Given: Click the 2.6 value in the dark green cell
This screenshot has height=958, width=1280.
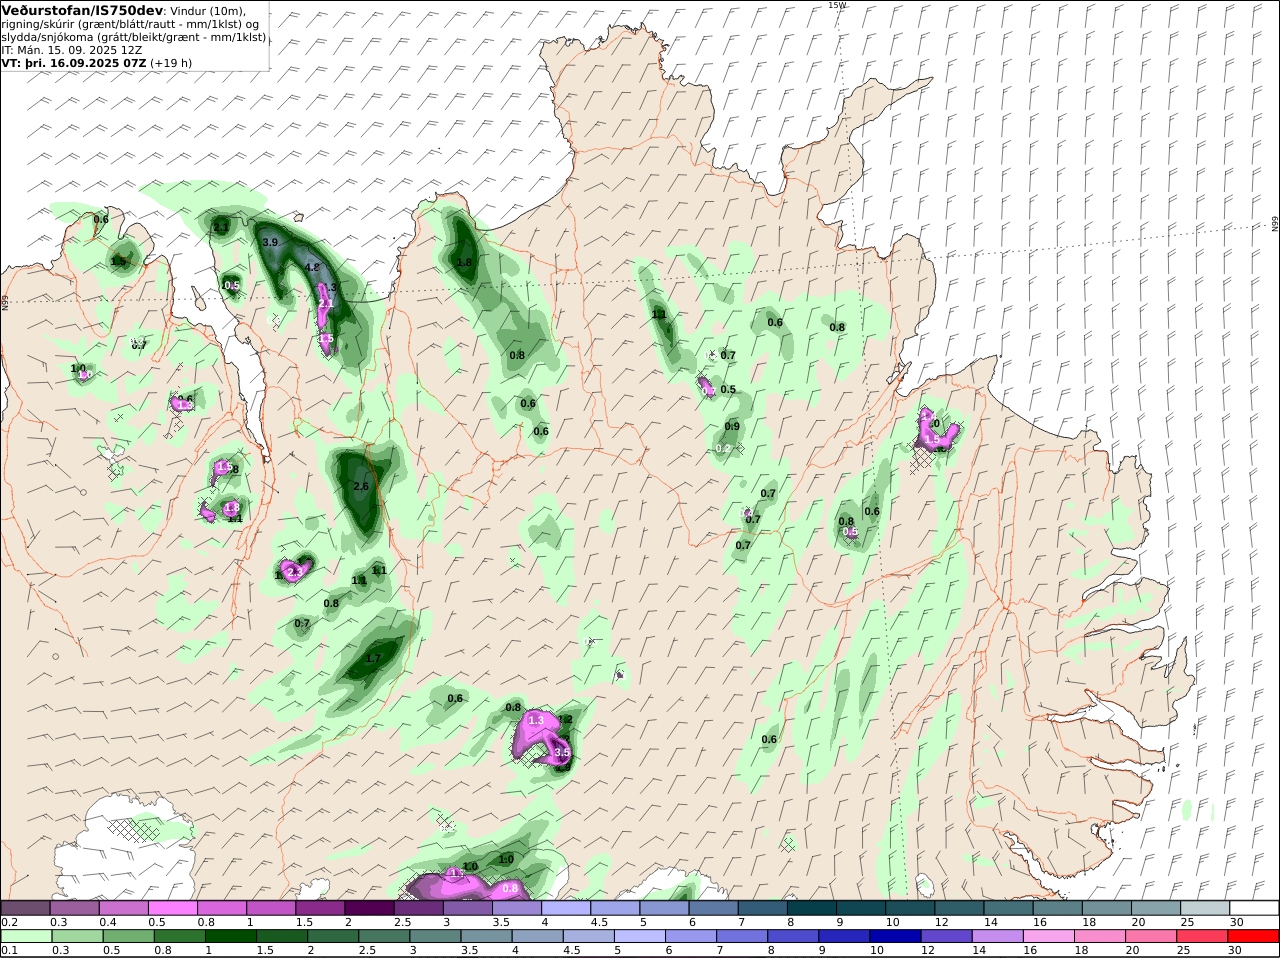Looking at the screenshot, I should (x=361, y=486).
